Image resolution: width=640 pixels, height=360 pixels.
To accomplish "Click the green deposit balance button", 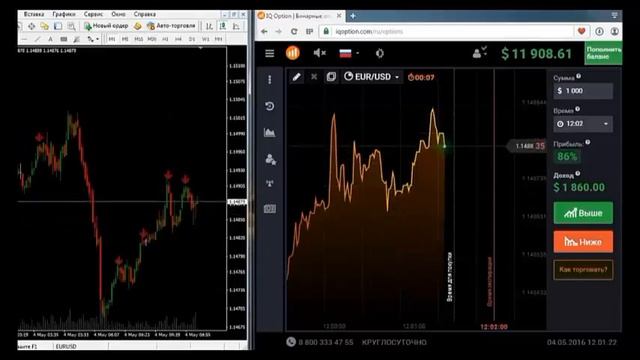I will click(603, 53).
